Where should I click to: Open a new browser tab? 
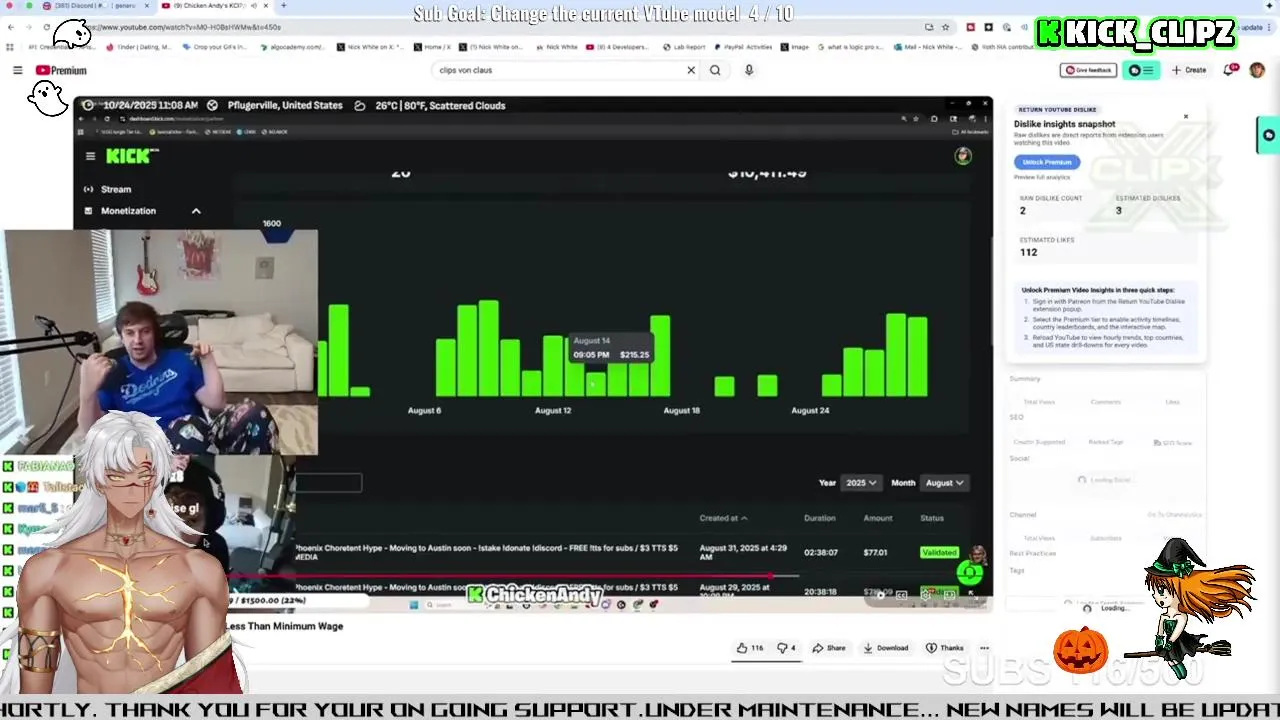283,6
